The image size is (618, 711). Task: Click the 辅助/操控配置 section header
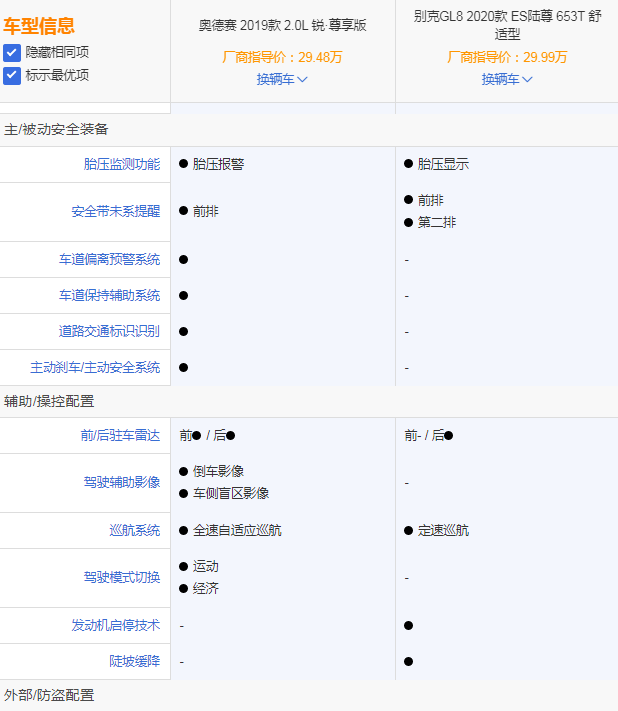49,401
